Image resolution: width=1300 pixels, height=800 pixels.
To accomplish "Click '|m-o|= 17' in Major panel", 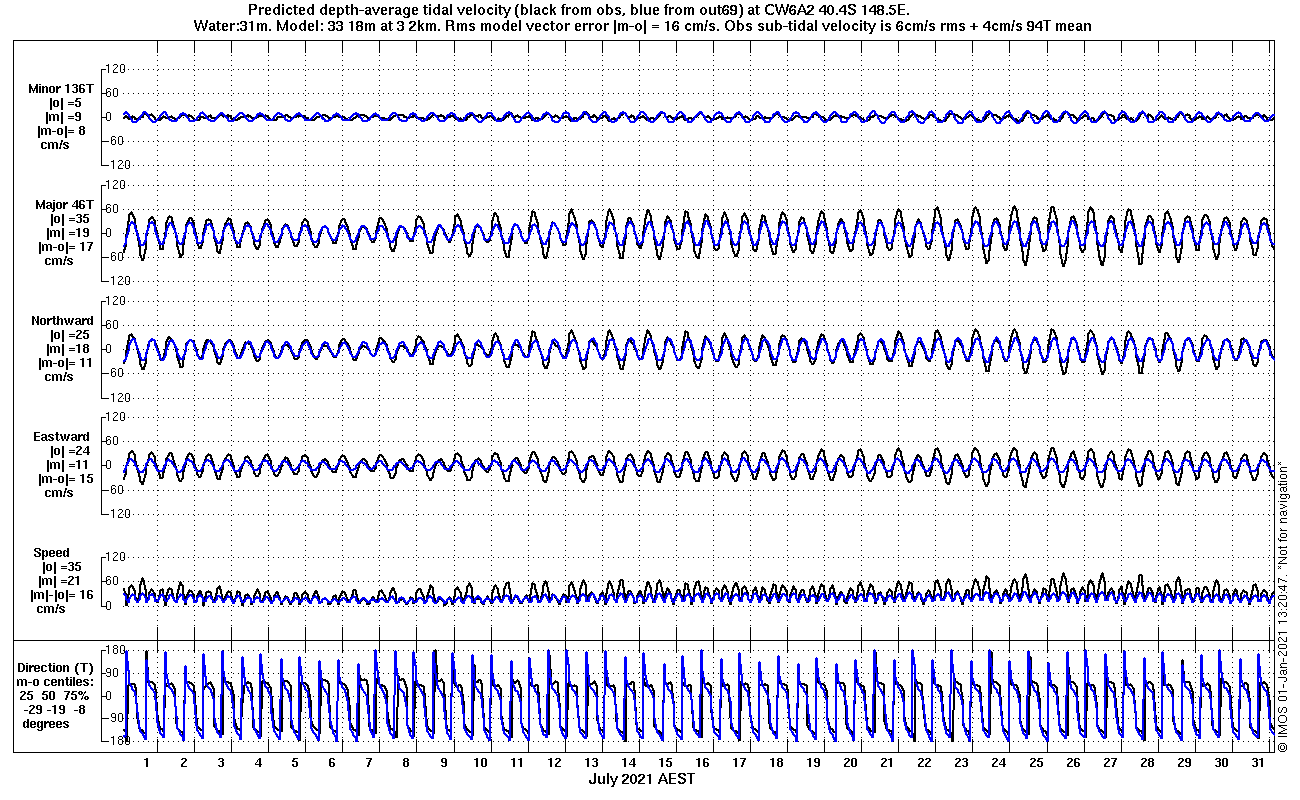I will tap(66, 247).
